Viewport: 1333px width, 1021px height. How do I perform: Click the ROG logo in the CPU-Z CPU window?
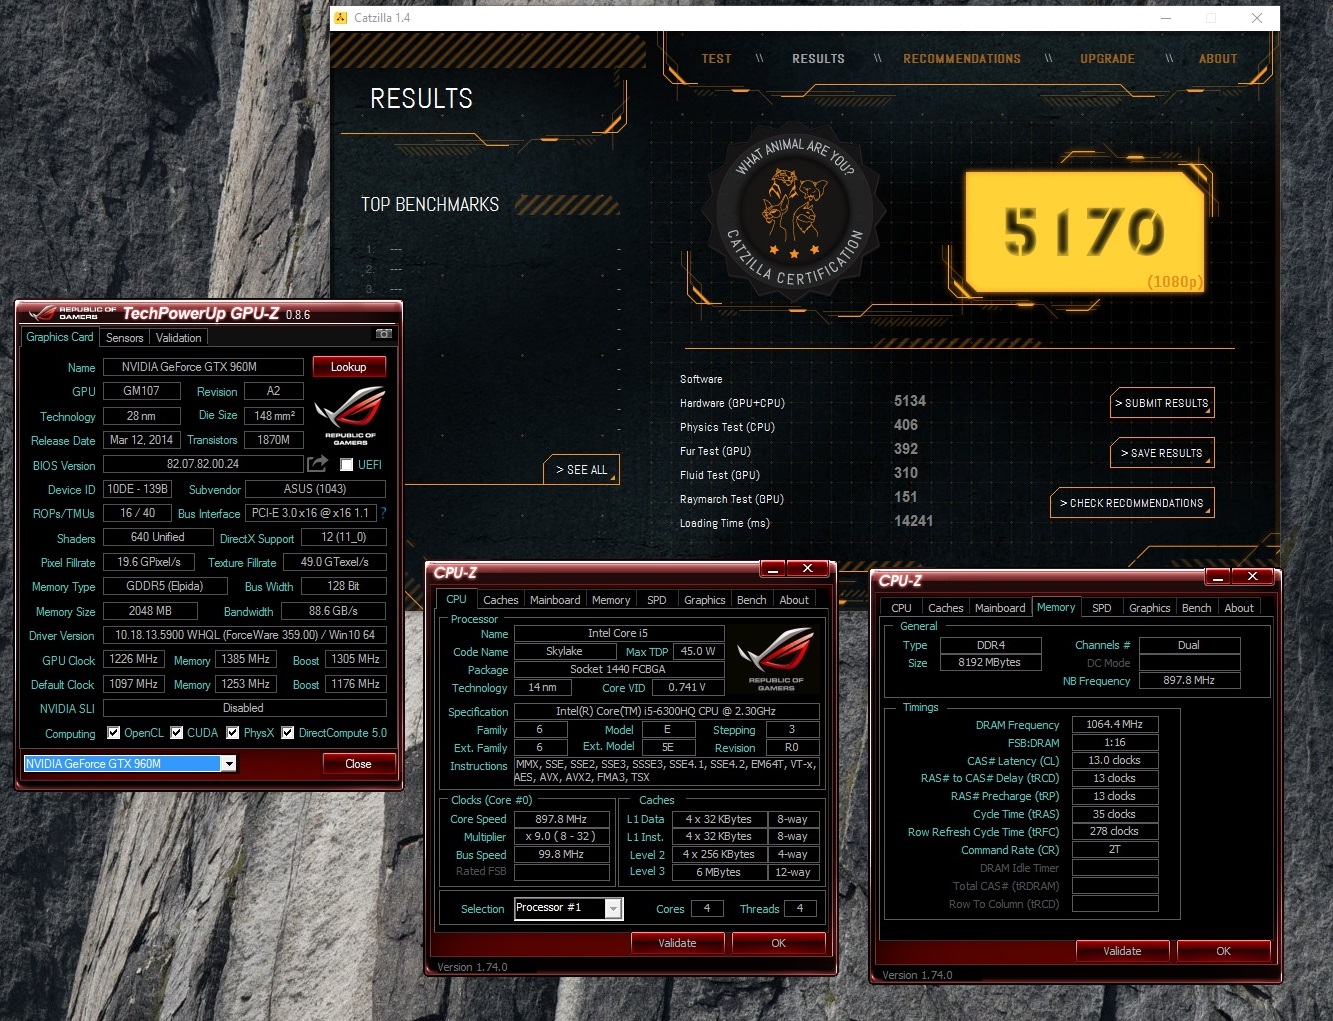tap(776, 660)
